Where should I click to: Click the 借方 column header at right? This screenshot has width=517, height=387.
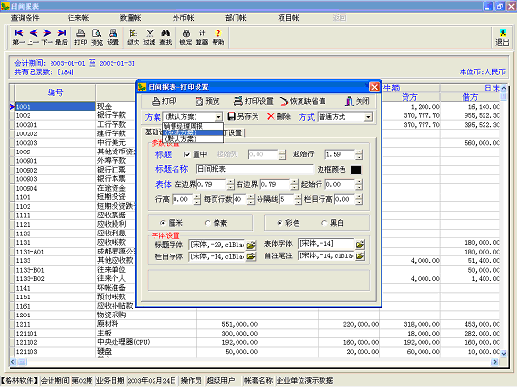470,97
